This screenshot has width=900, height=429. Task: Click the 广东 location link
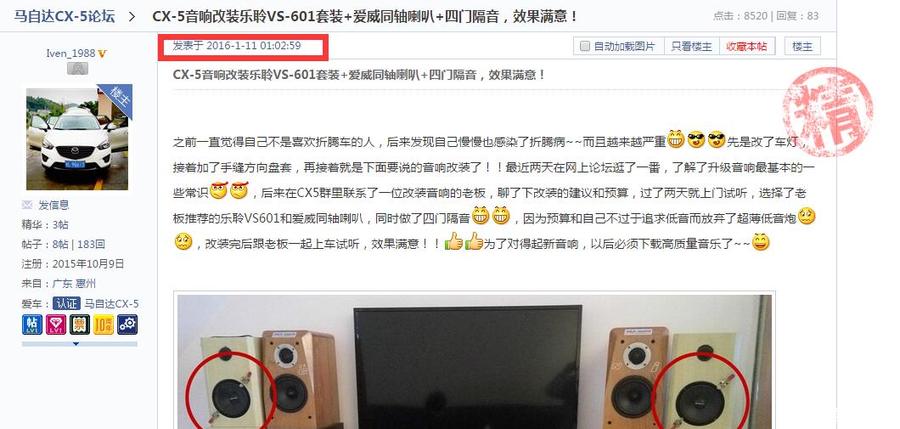(62, 283)
